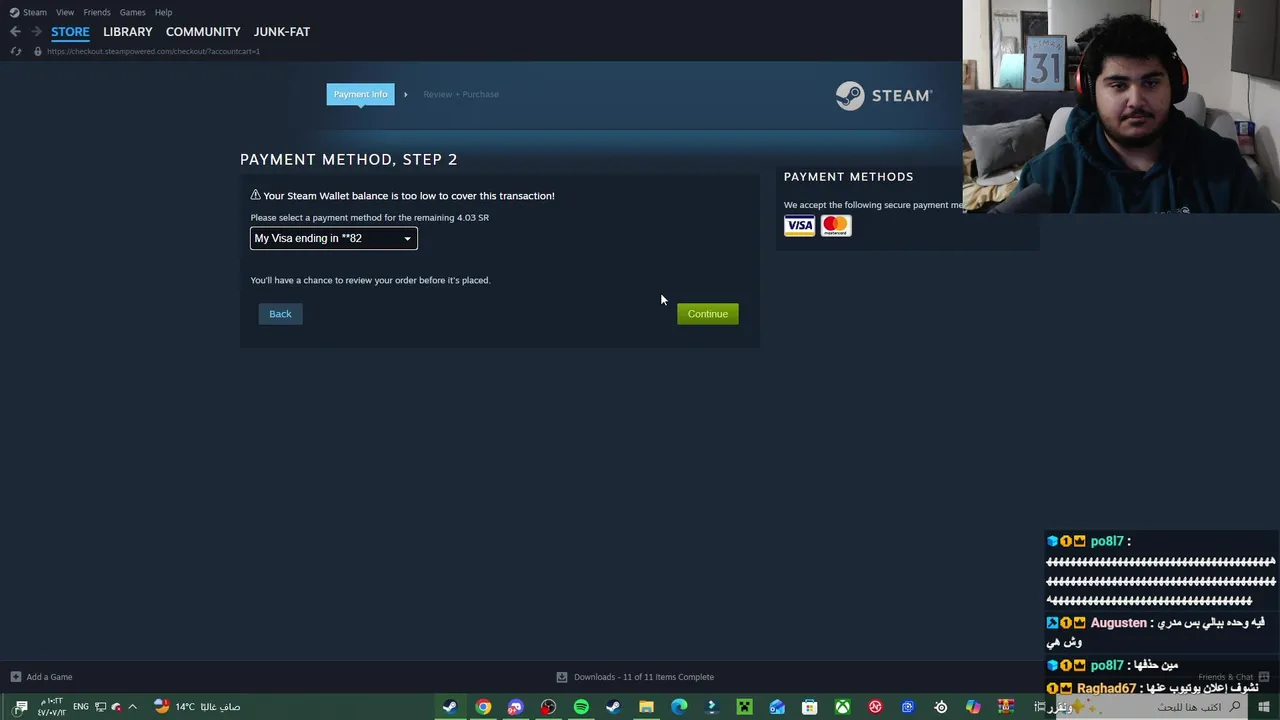1280x720 pixels.
Task: Open Spotify from the taskbar
Action: click(x=581, y=707)
